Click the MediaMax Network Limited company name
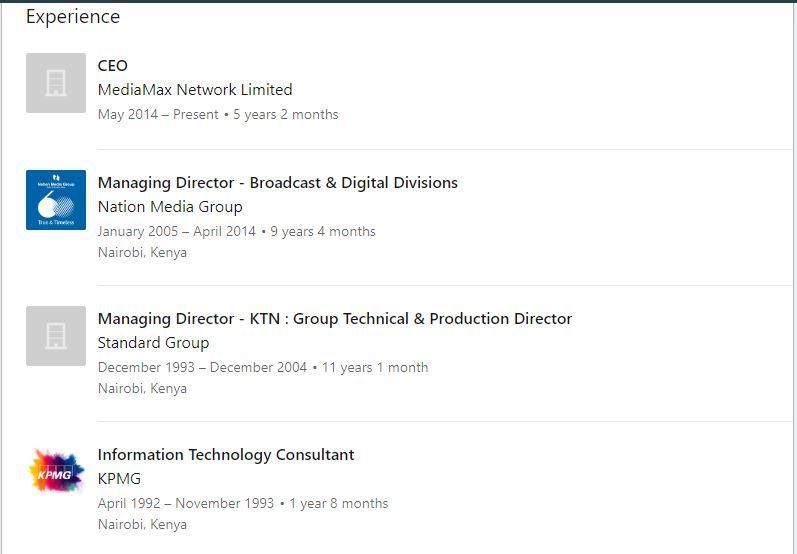The height and width of the screenshot is (554, 797). [x=195, y=89]
